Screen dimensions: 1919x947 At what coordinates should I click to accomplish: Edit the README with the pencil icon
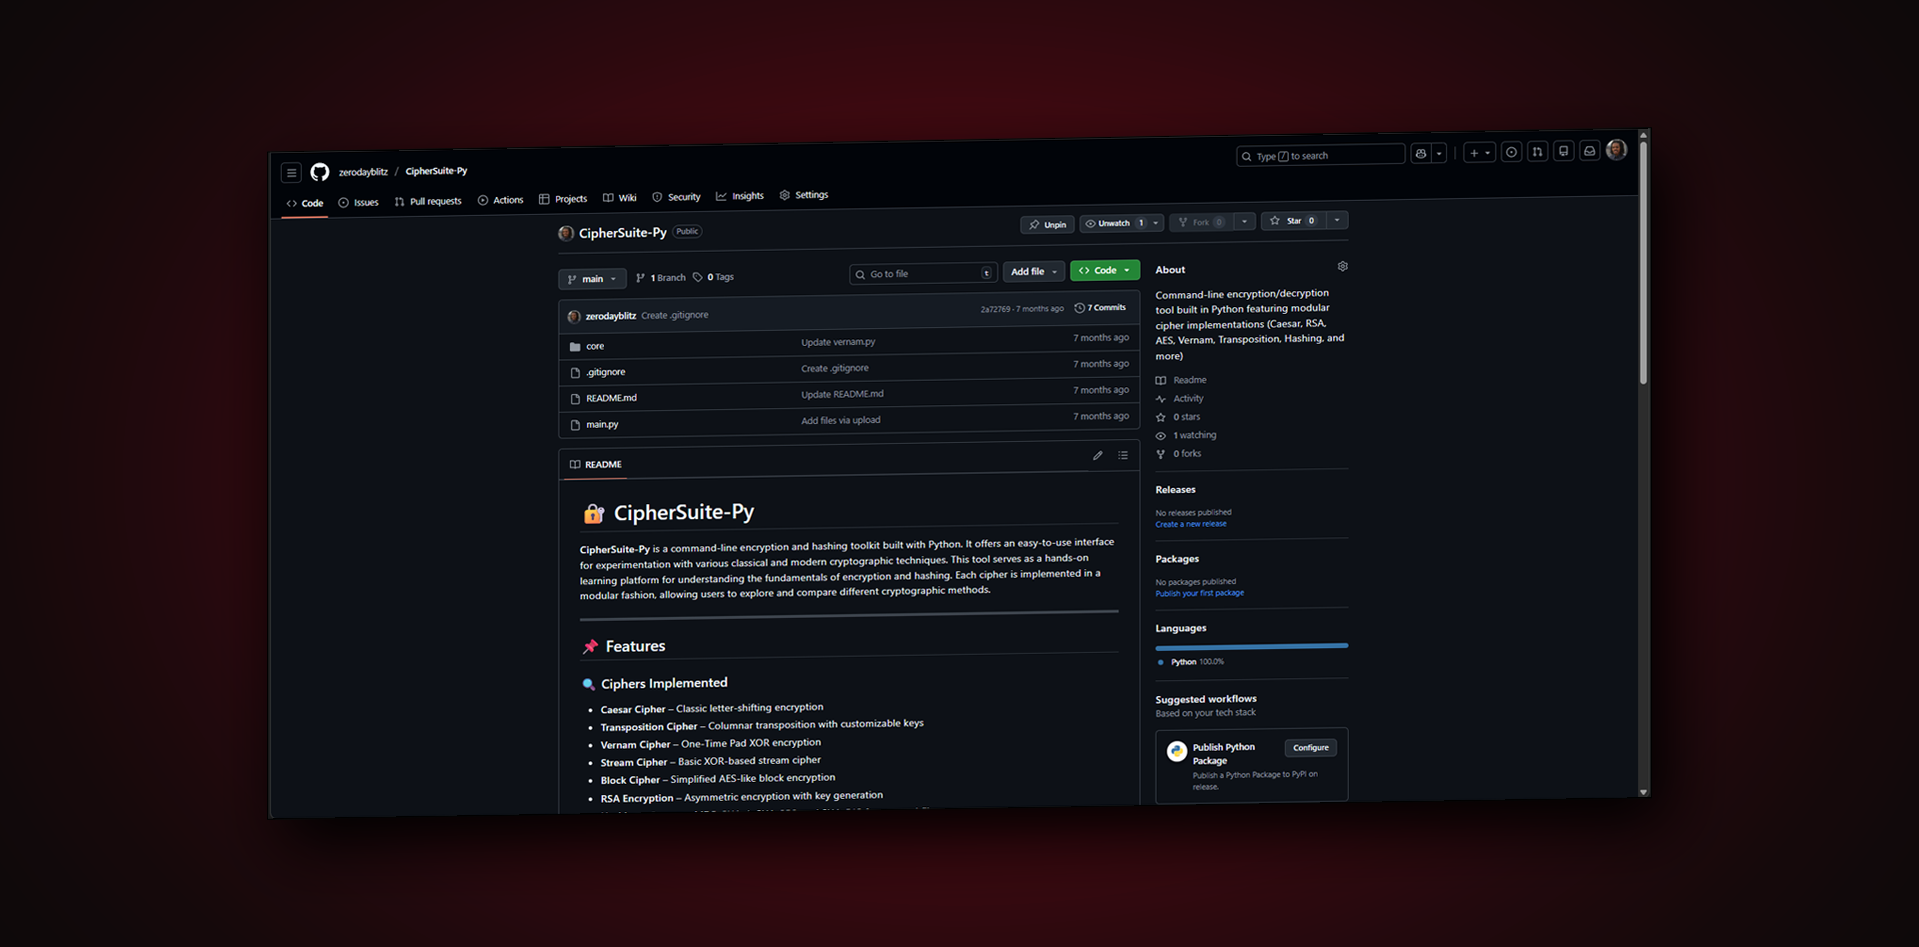(1097, 455)
